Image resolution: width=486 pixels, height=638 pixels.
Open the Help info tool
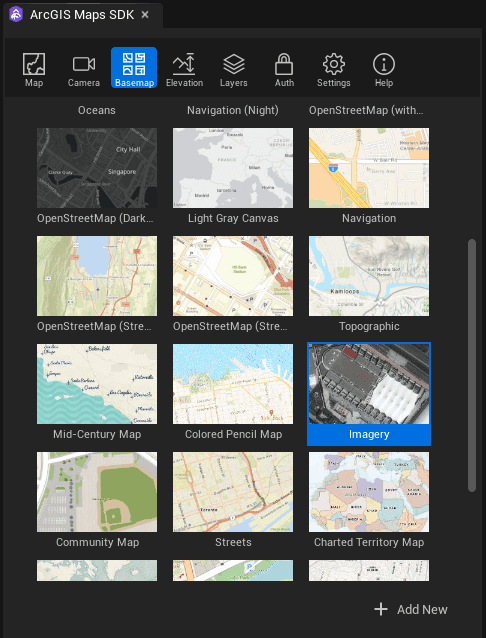pos(384,69)
